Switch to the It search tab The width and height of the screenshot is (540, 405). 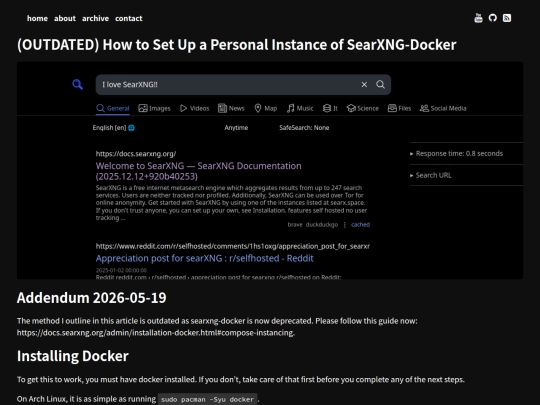coord(330,108)
